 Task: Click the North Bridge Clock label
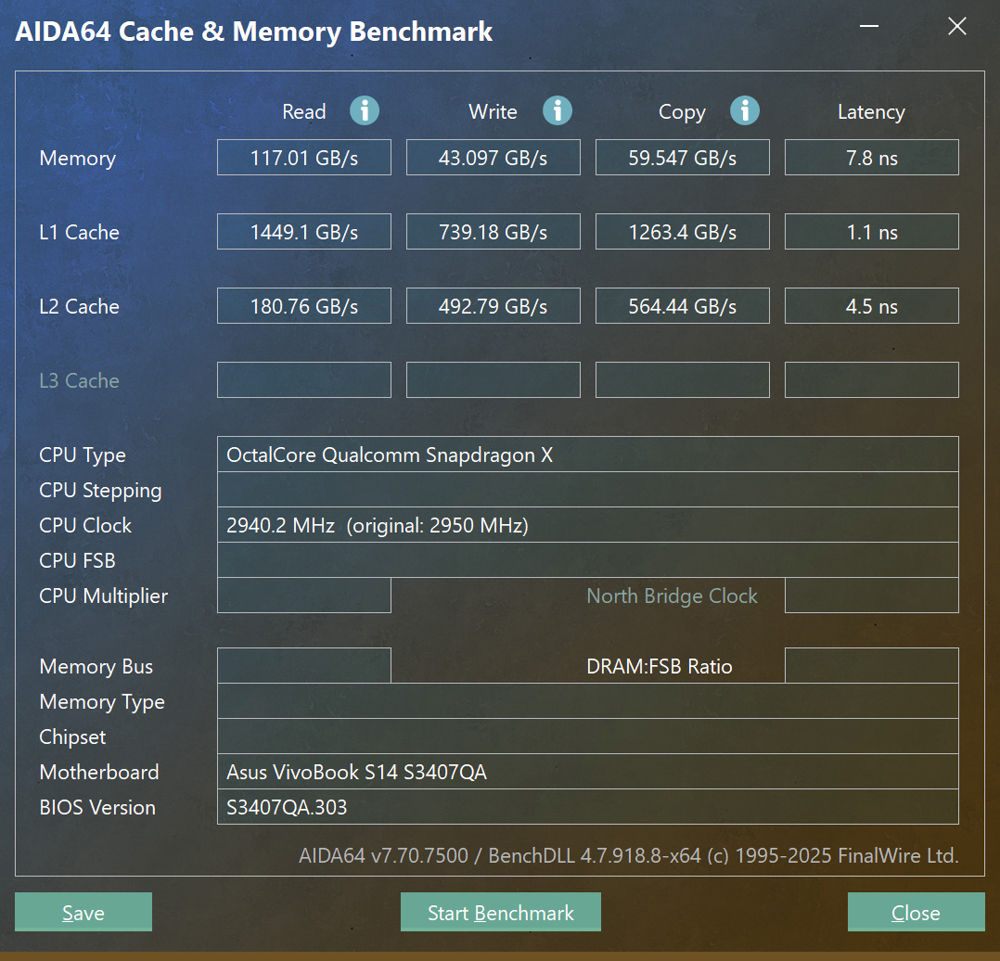coord(672,596)
